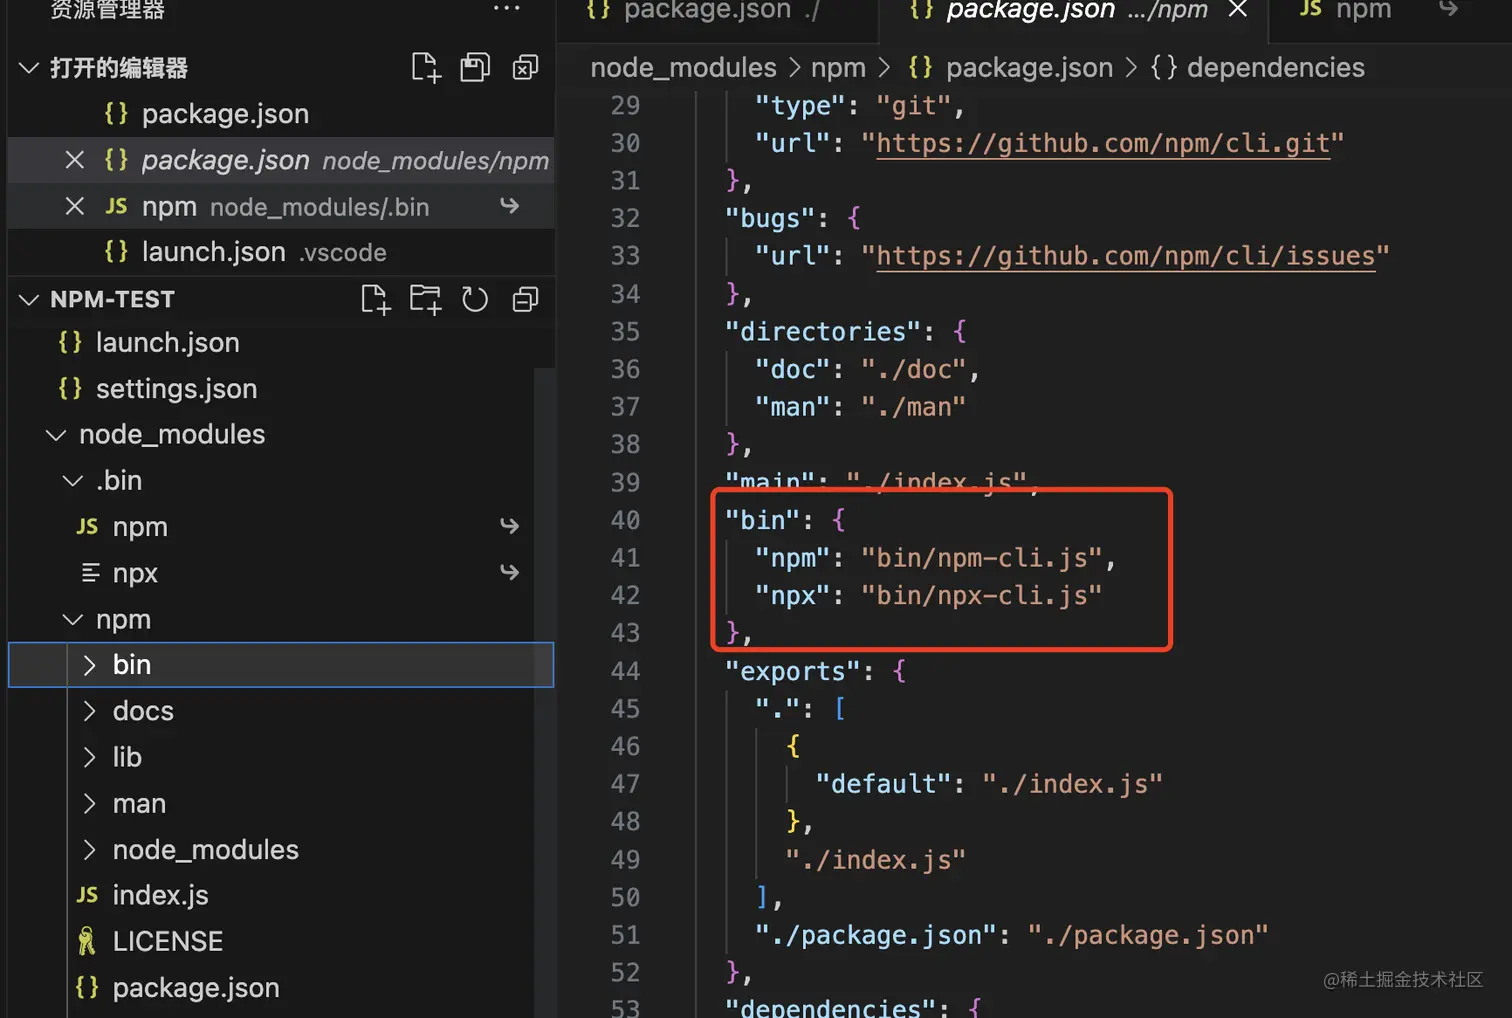Refresh the NPM-TEST explorer tree
Image resolution: width=1512 pixels, height=1018 pixels.
[475, 299]
